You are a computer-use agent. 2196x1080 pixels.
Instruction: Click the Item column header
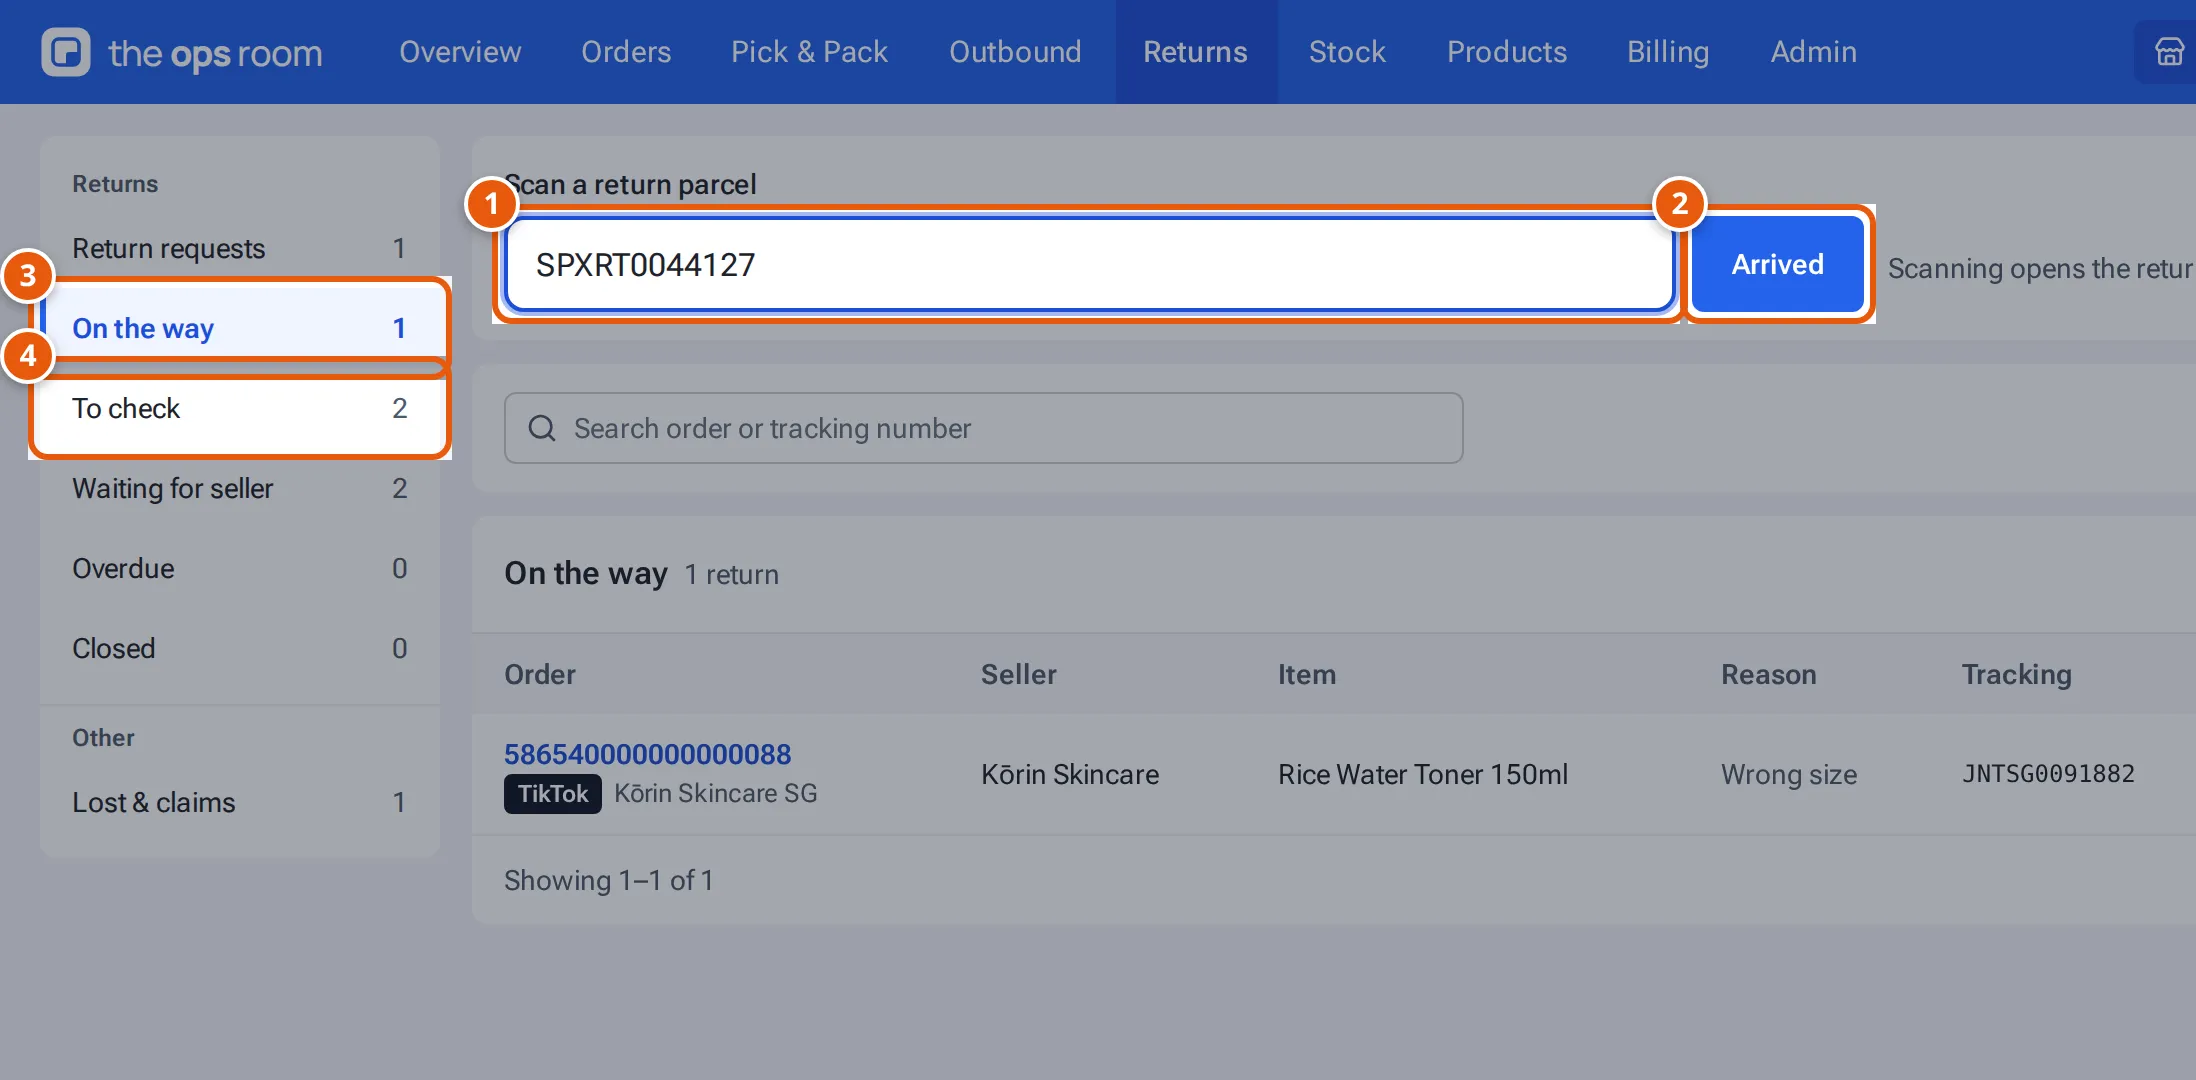[1306, 674]
